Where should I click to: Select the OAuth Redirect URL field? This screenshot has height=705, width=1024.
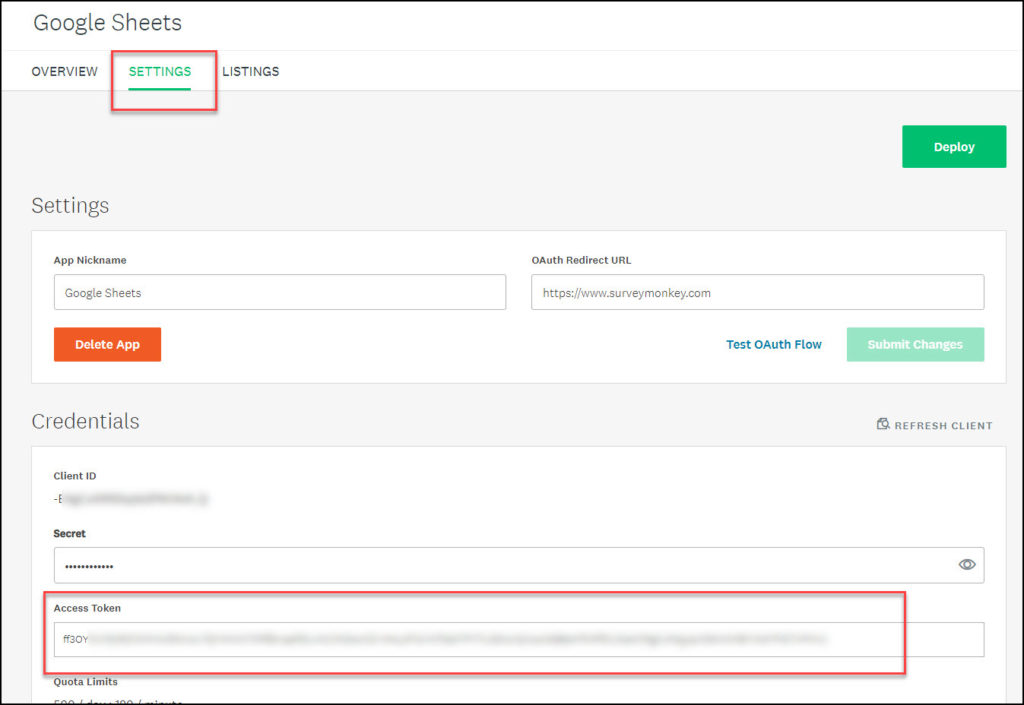[757, 292]
